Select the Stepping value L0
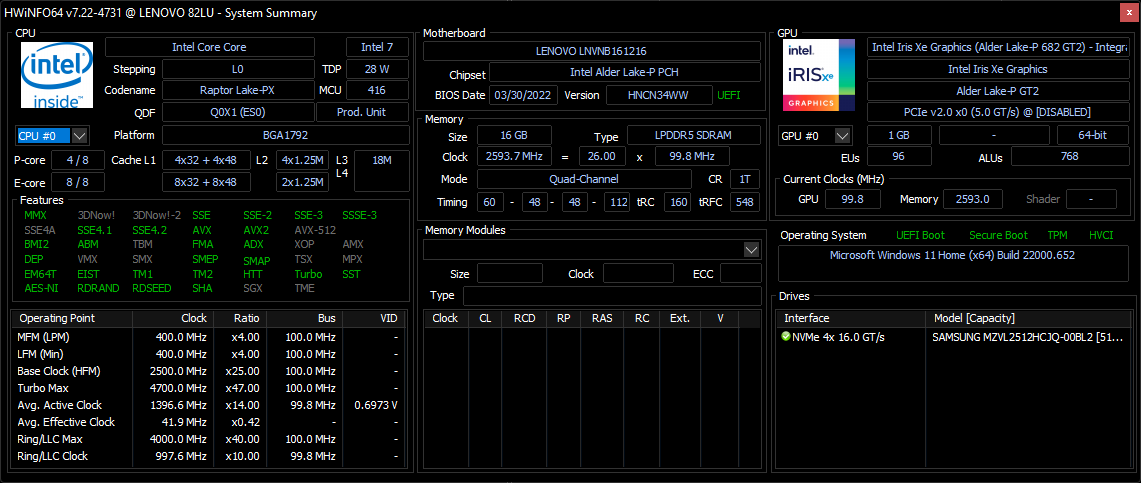The image size is (1141, 483). [x=239, y=69]
